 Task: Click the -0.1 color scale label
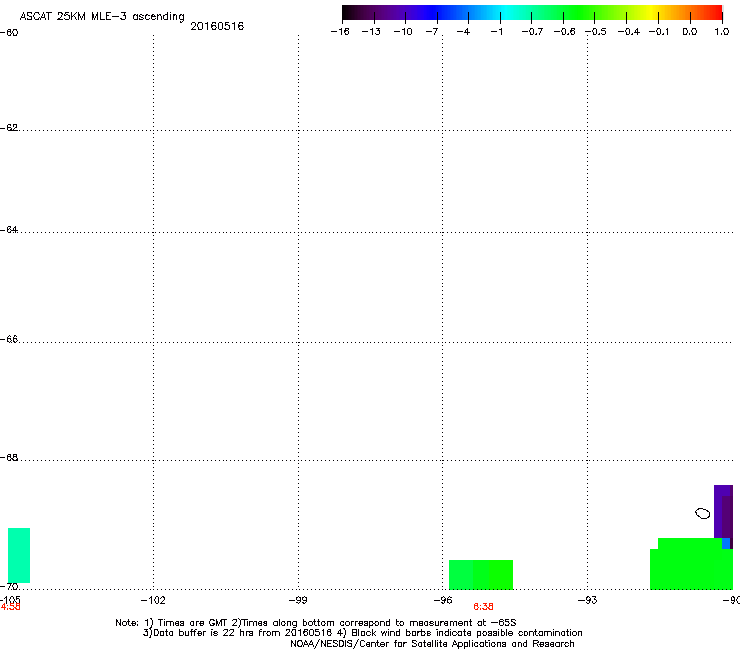(659, 32)
